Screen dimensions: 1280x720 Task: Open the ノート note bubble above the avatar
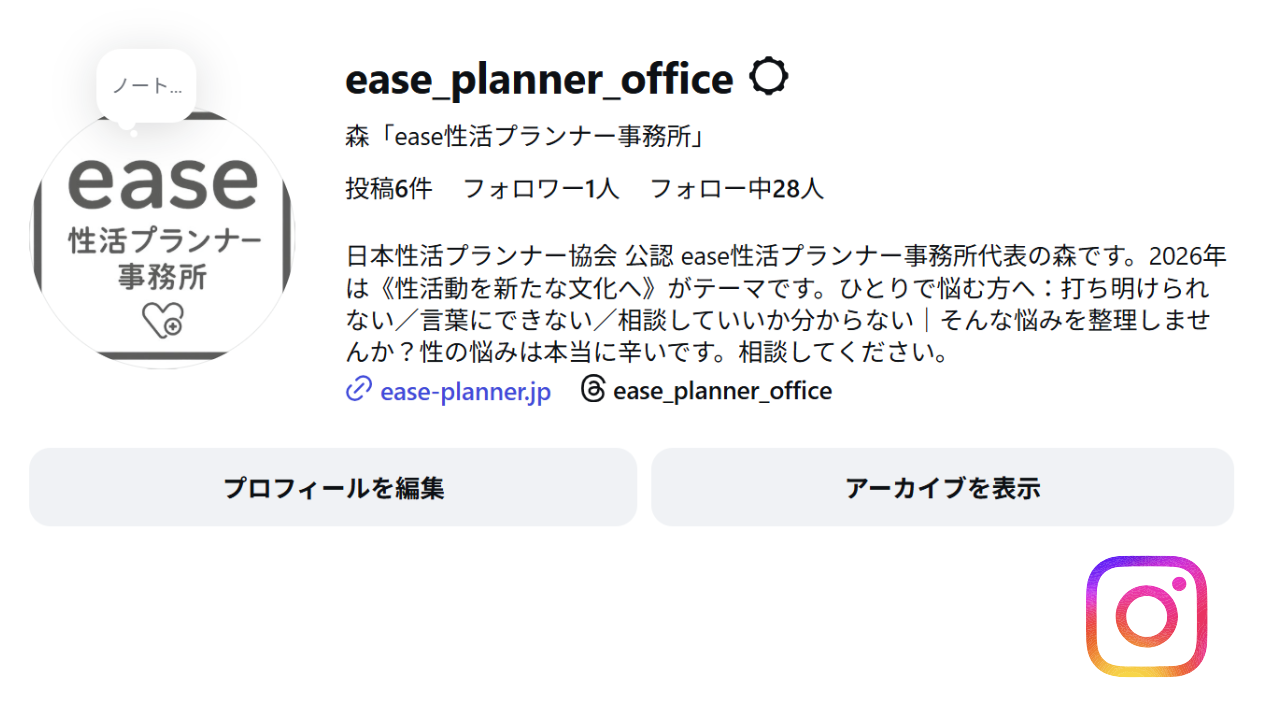[x=146, y=85]
